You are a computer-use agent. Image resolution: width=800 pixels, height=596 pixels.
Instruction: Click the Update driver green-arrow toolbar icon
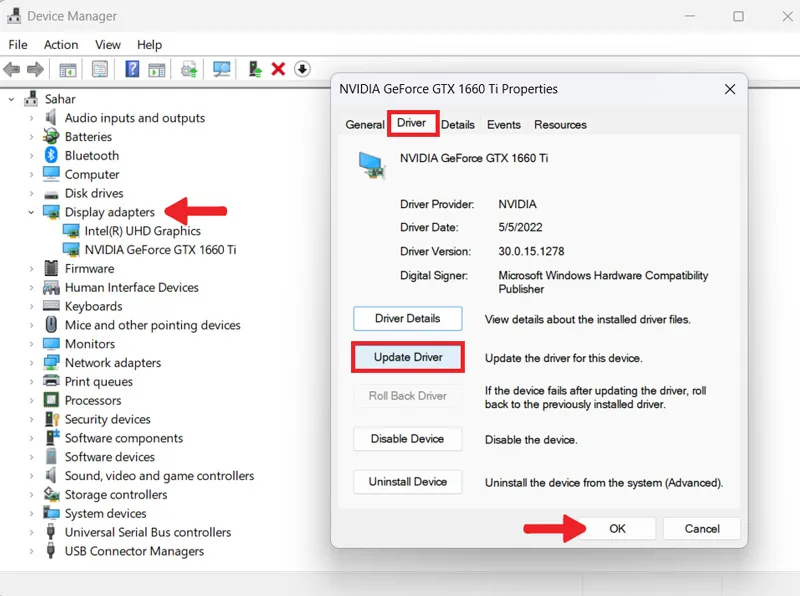255,69
